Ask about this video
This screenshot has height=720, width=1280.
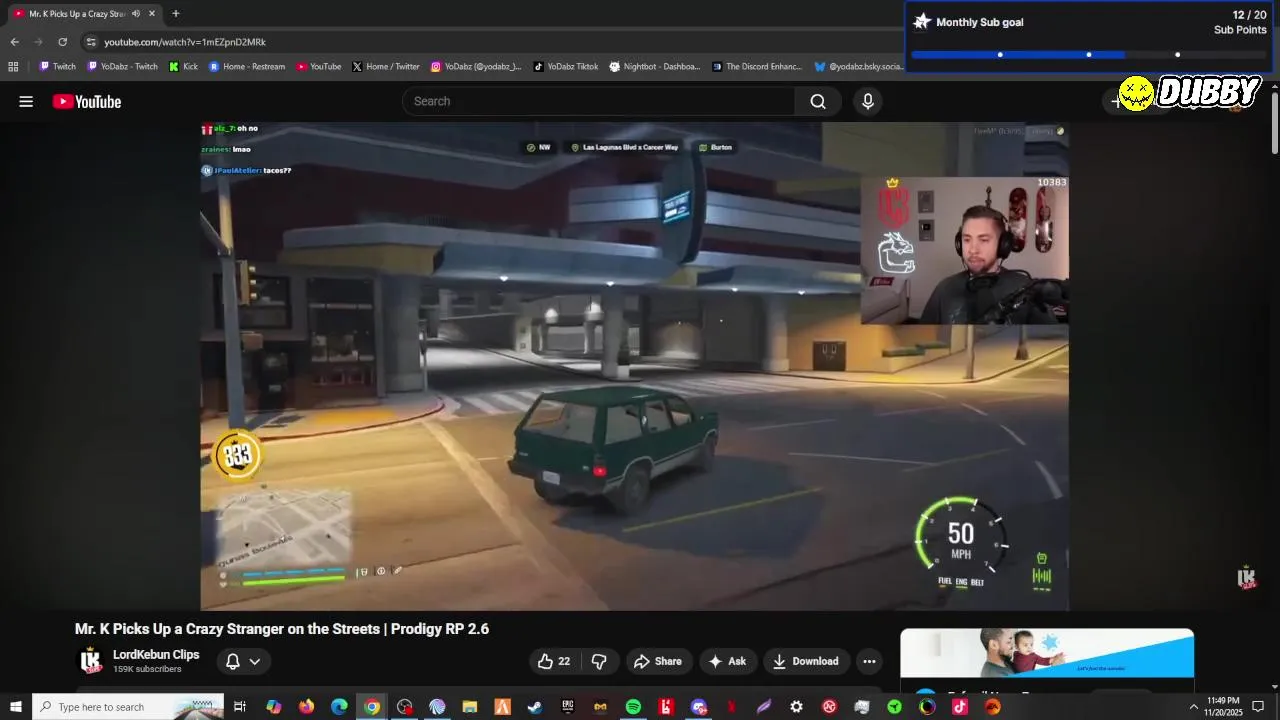tap(727, 661)
